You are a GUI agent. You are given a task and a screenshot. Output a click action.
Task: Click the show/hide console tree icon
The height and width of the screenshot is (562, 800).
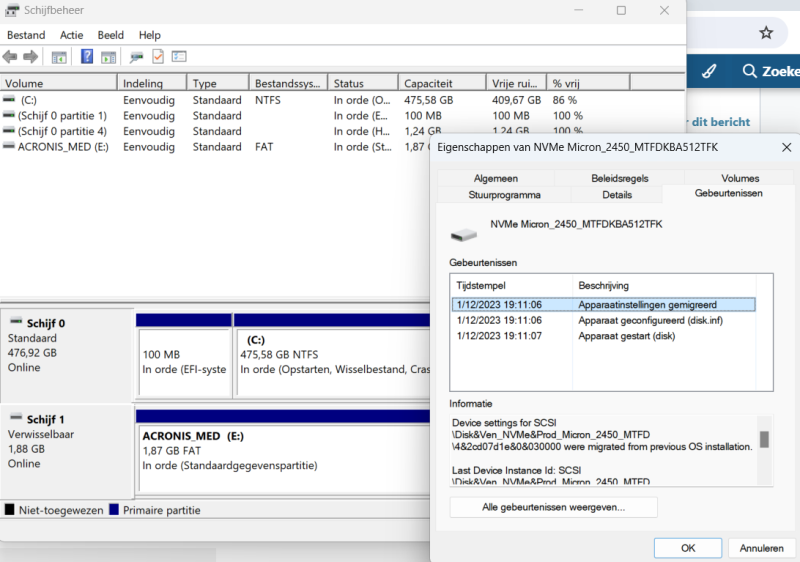click(59, 57)
